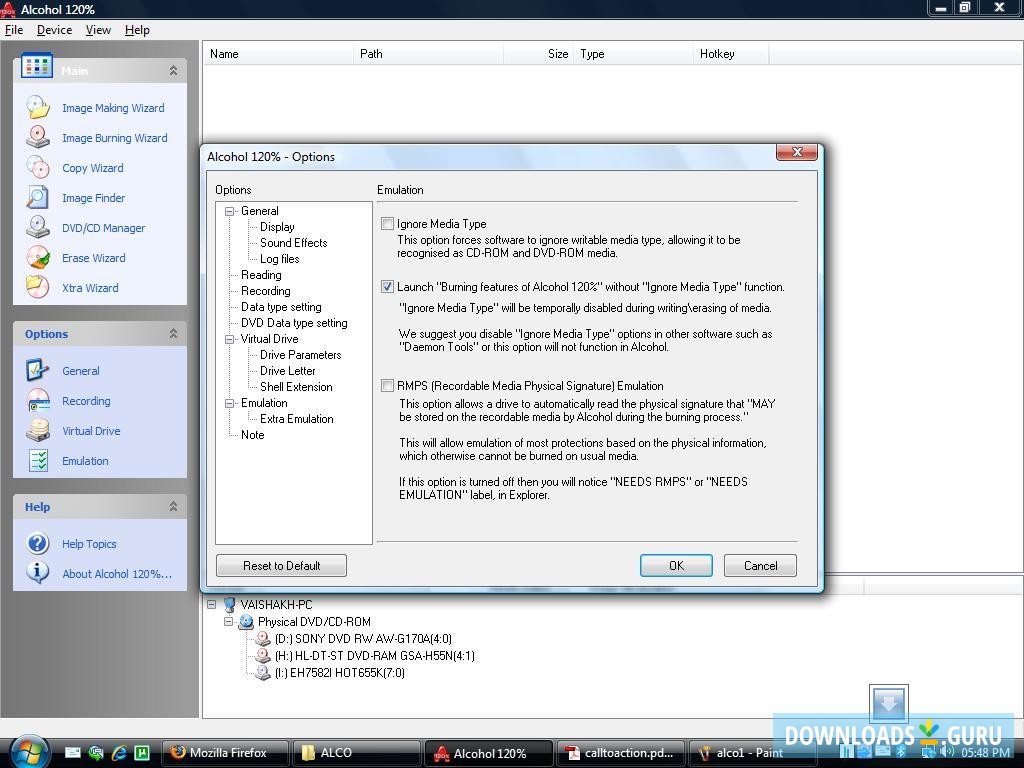
Task: Sort image list by Type column
Action: click(633, 54)
